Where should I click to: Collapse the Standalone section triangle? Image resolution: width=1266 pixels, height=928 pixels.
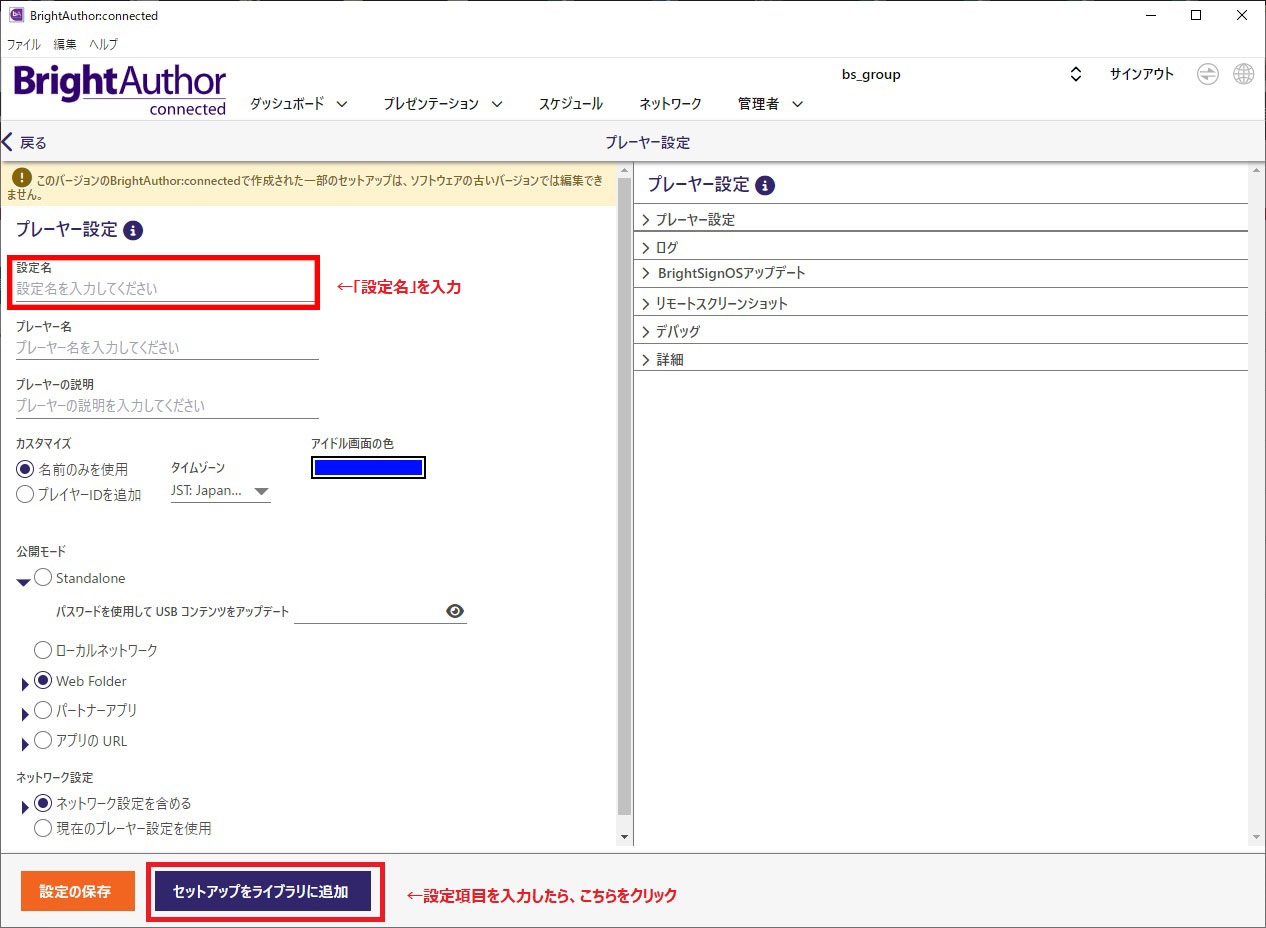point(24,582)
